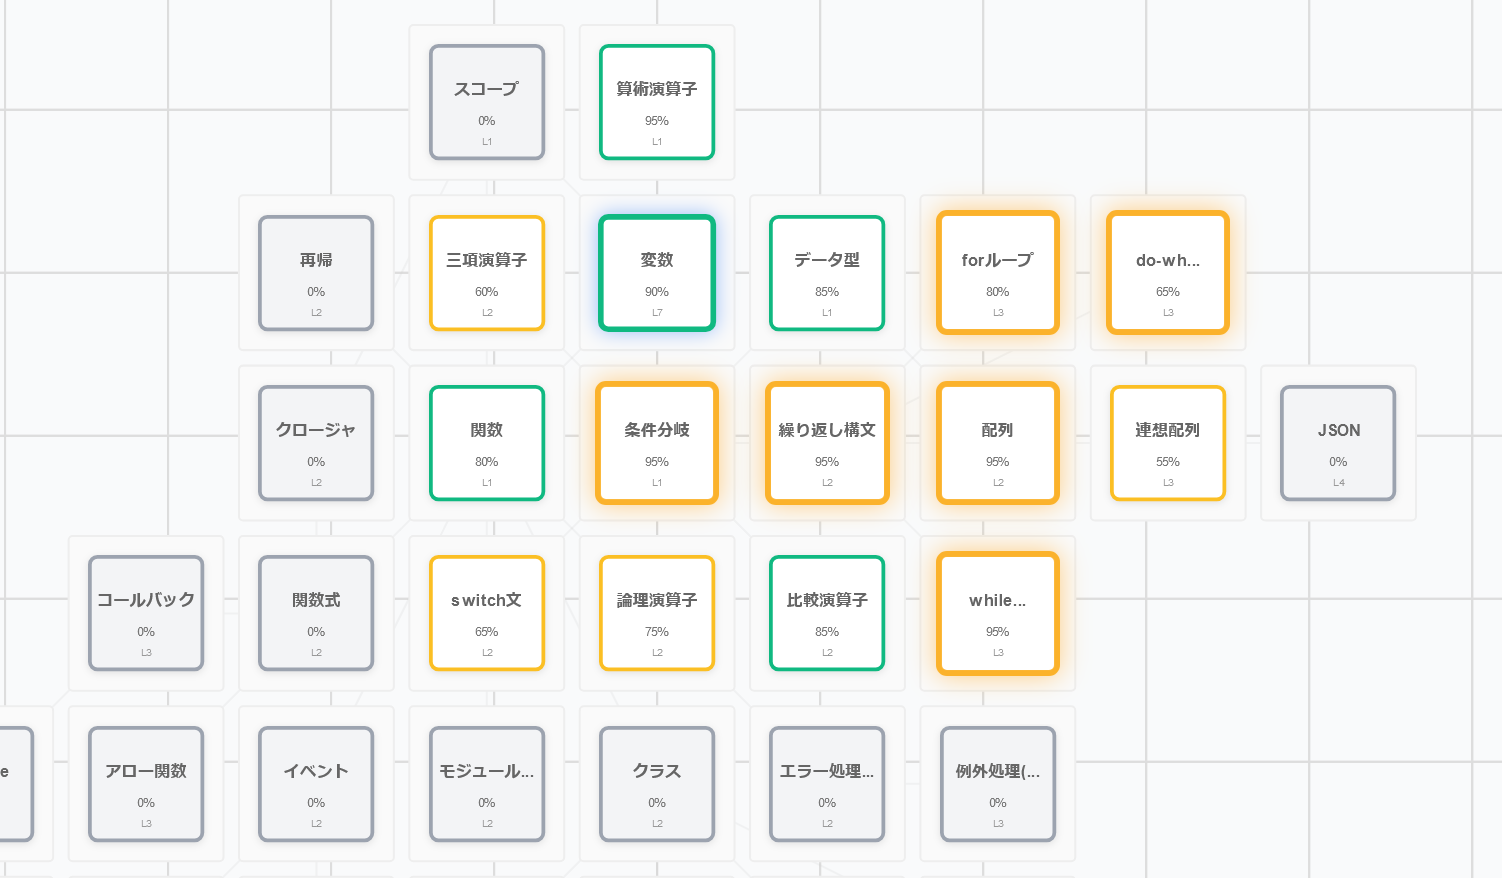Select the 変数 (Variables) node

coord(657,272)
